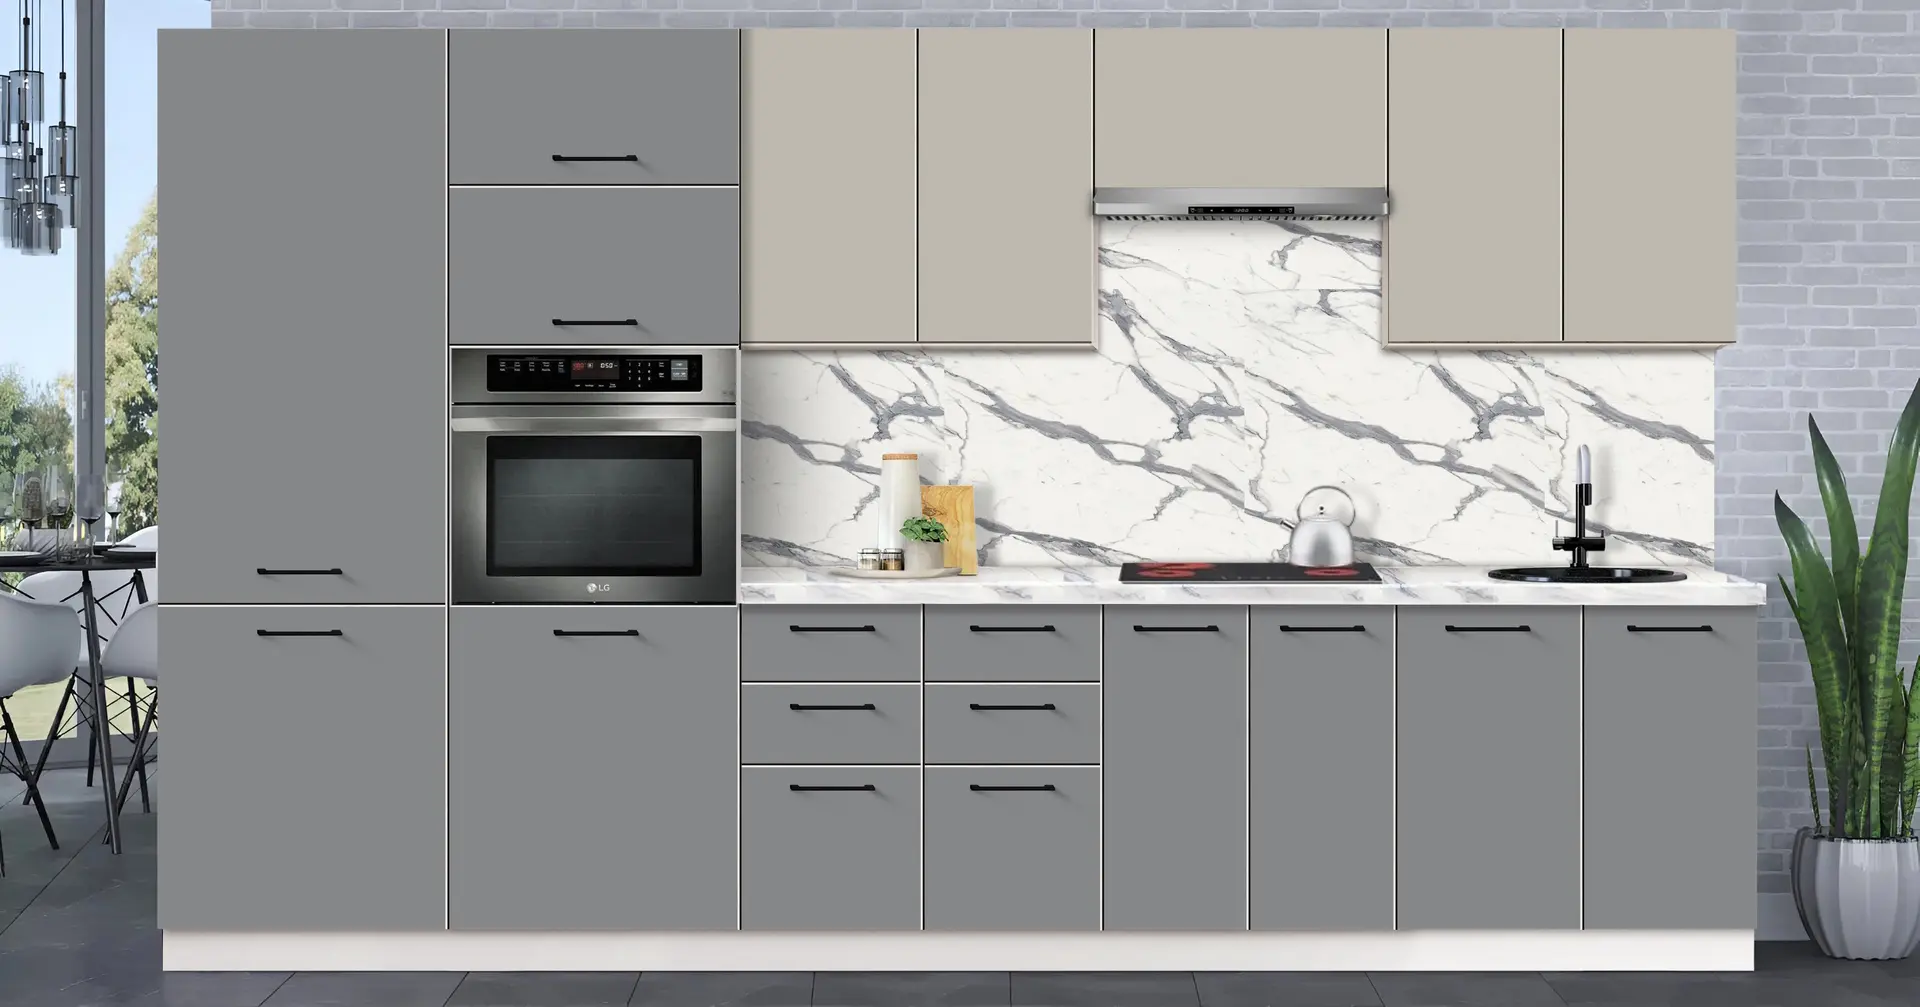Screen dimensions: 1920x1007
Task: Click the topmost cabinet handle above the oven
Action: [x=594, y=158]
